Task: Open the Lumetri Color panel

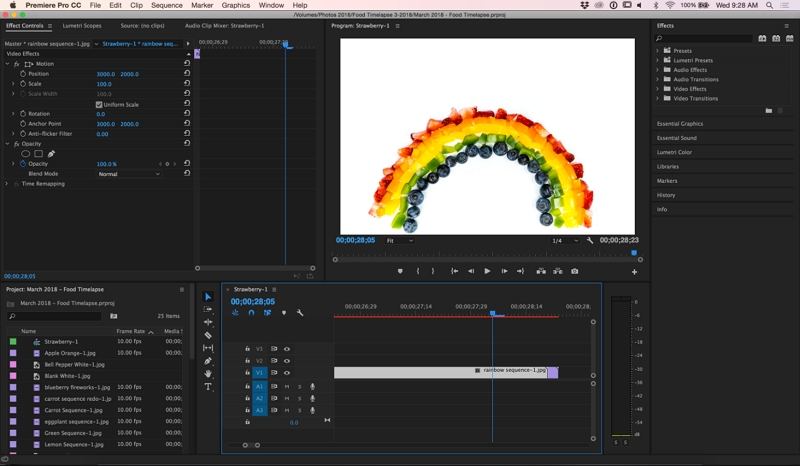Action: point(674,152)
